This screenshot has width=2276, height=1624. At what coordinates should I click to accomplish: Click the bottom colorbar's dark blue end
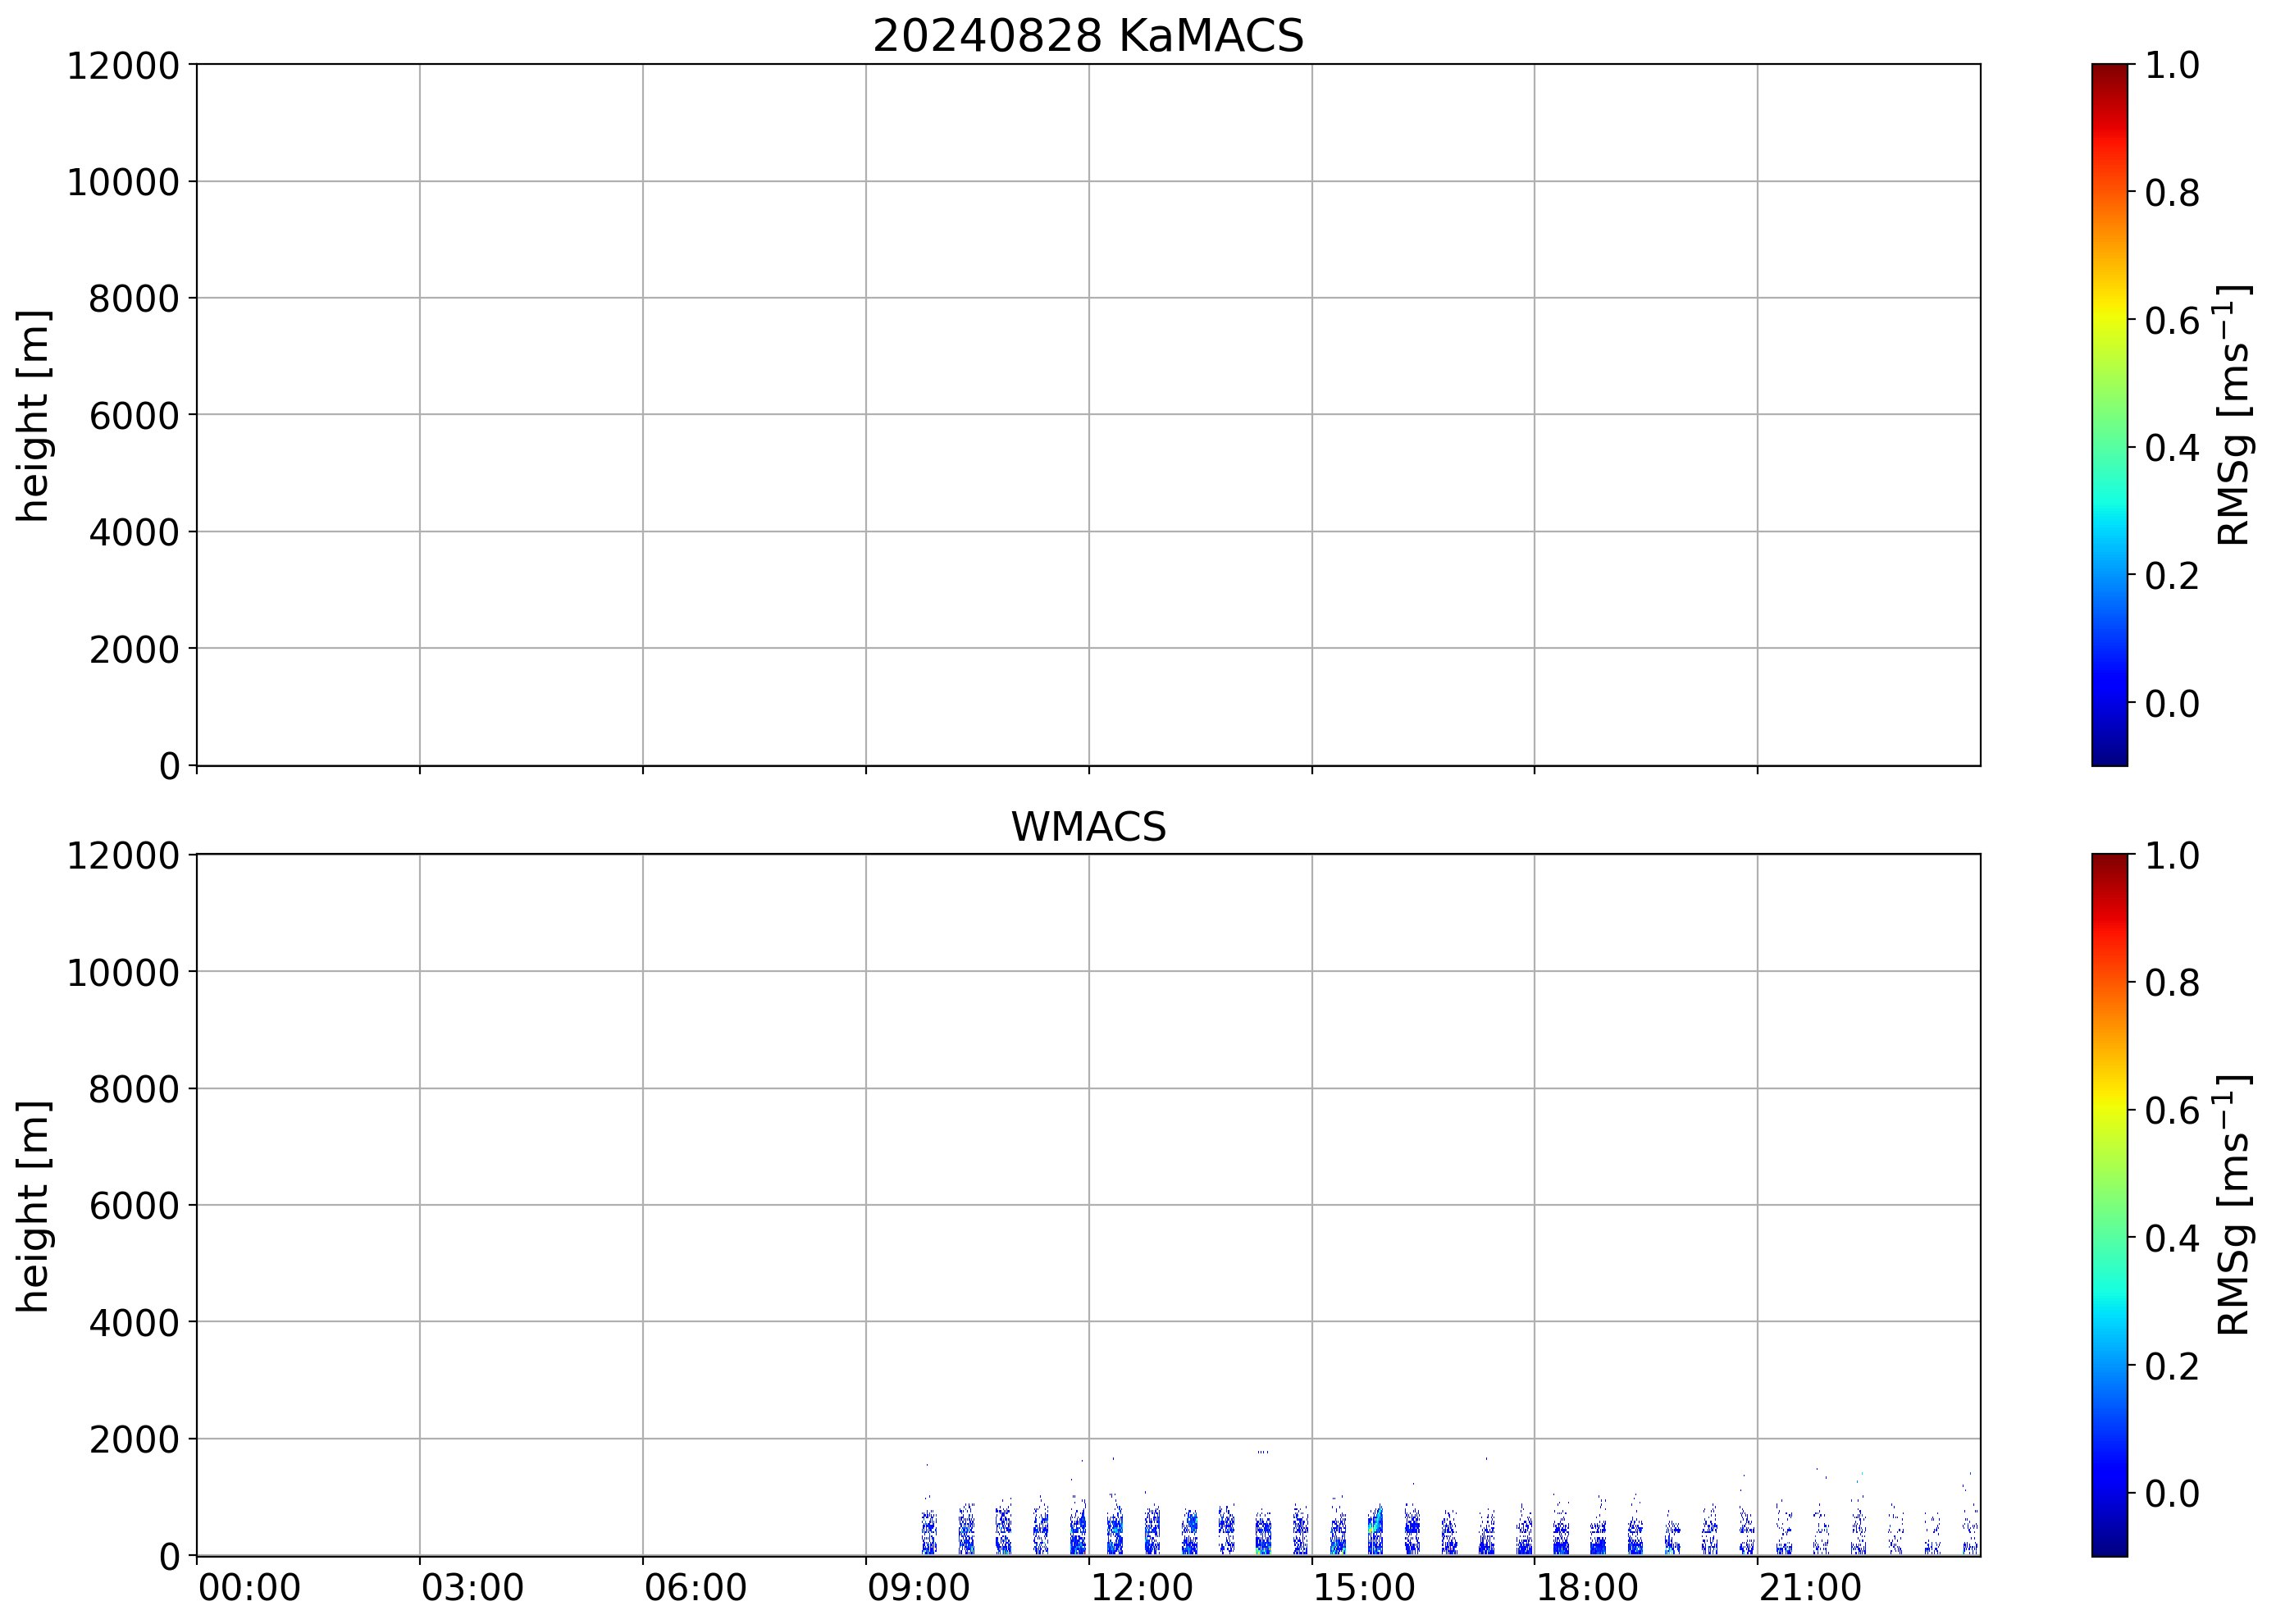(x=2109, y=1546)
